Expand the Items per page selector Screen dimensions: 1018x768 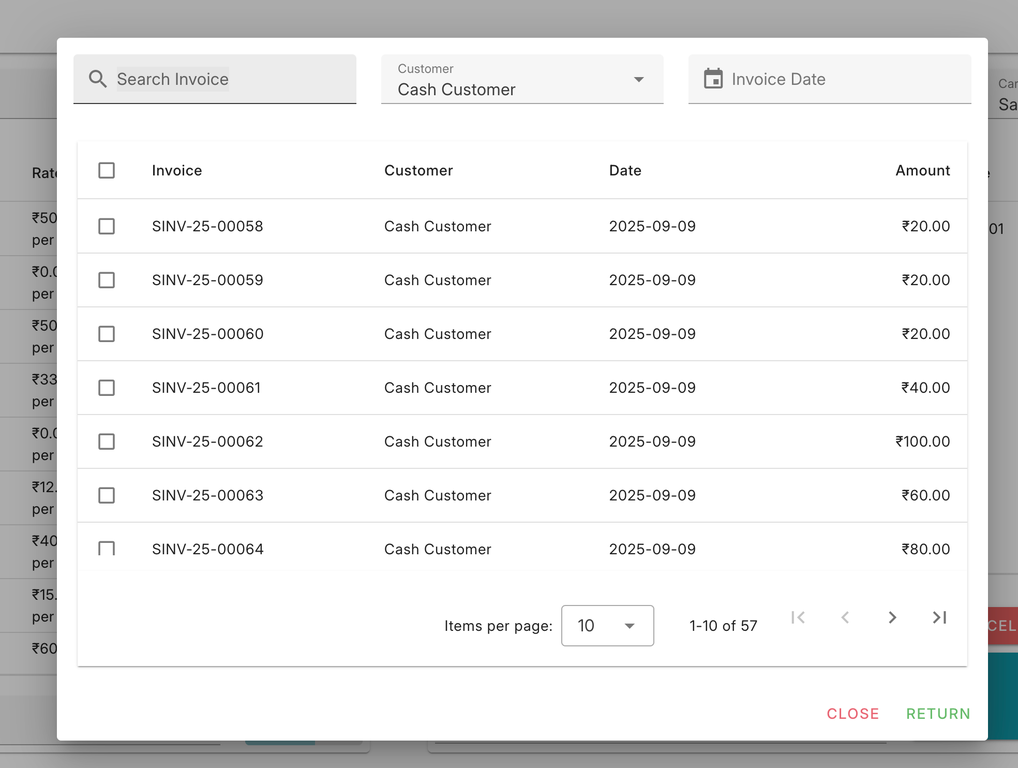(x=607, y=626)
